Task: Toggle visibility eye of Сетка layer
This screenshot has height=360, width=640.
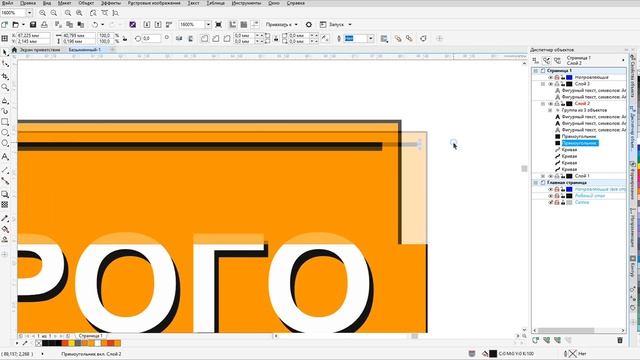Action: [550, 202]
